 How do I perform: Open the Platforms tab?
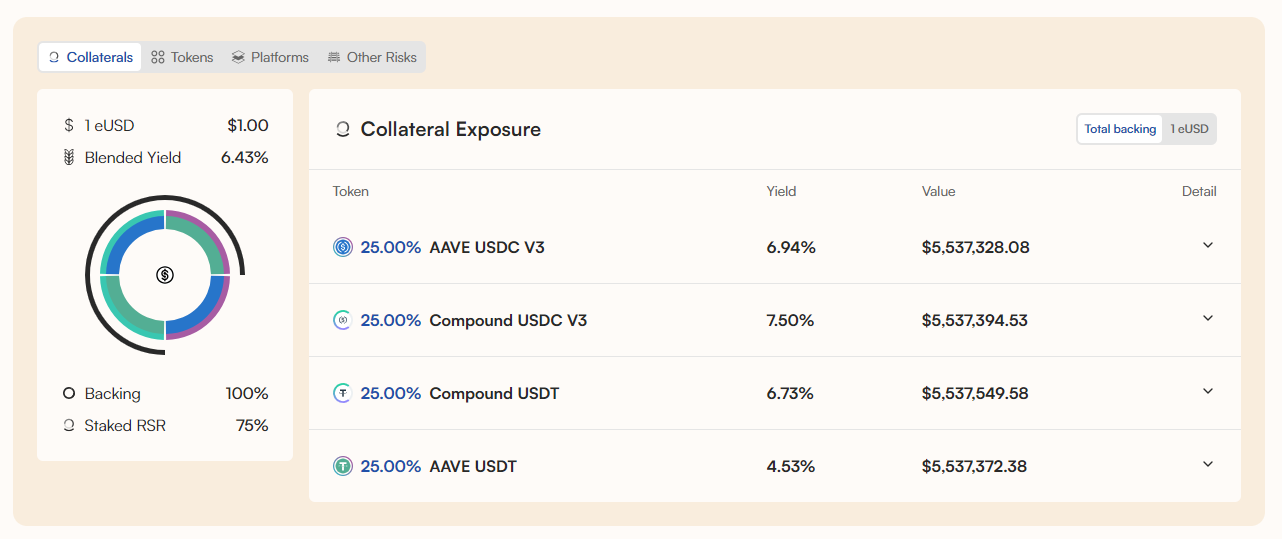pyautogui.click(x=270, y=57)
